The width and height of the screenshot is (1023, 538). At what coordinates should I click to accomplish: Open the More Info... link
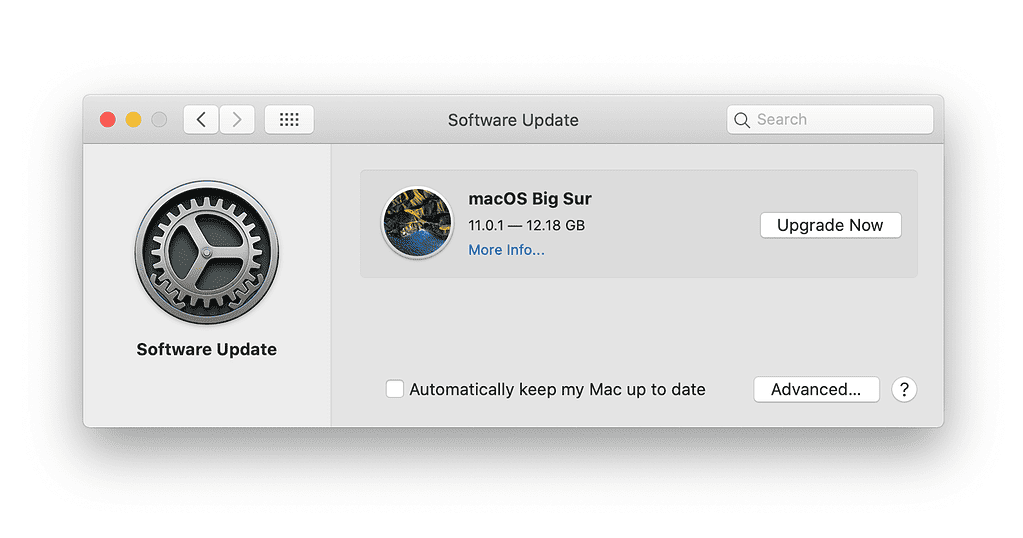(x=506, y=250)
